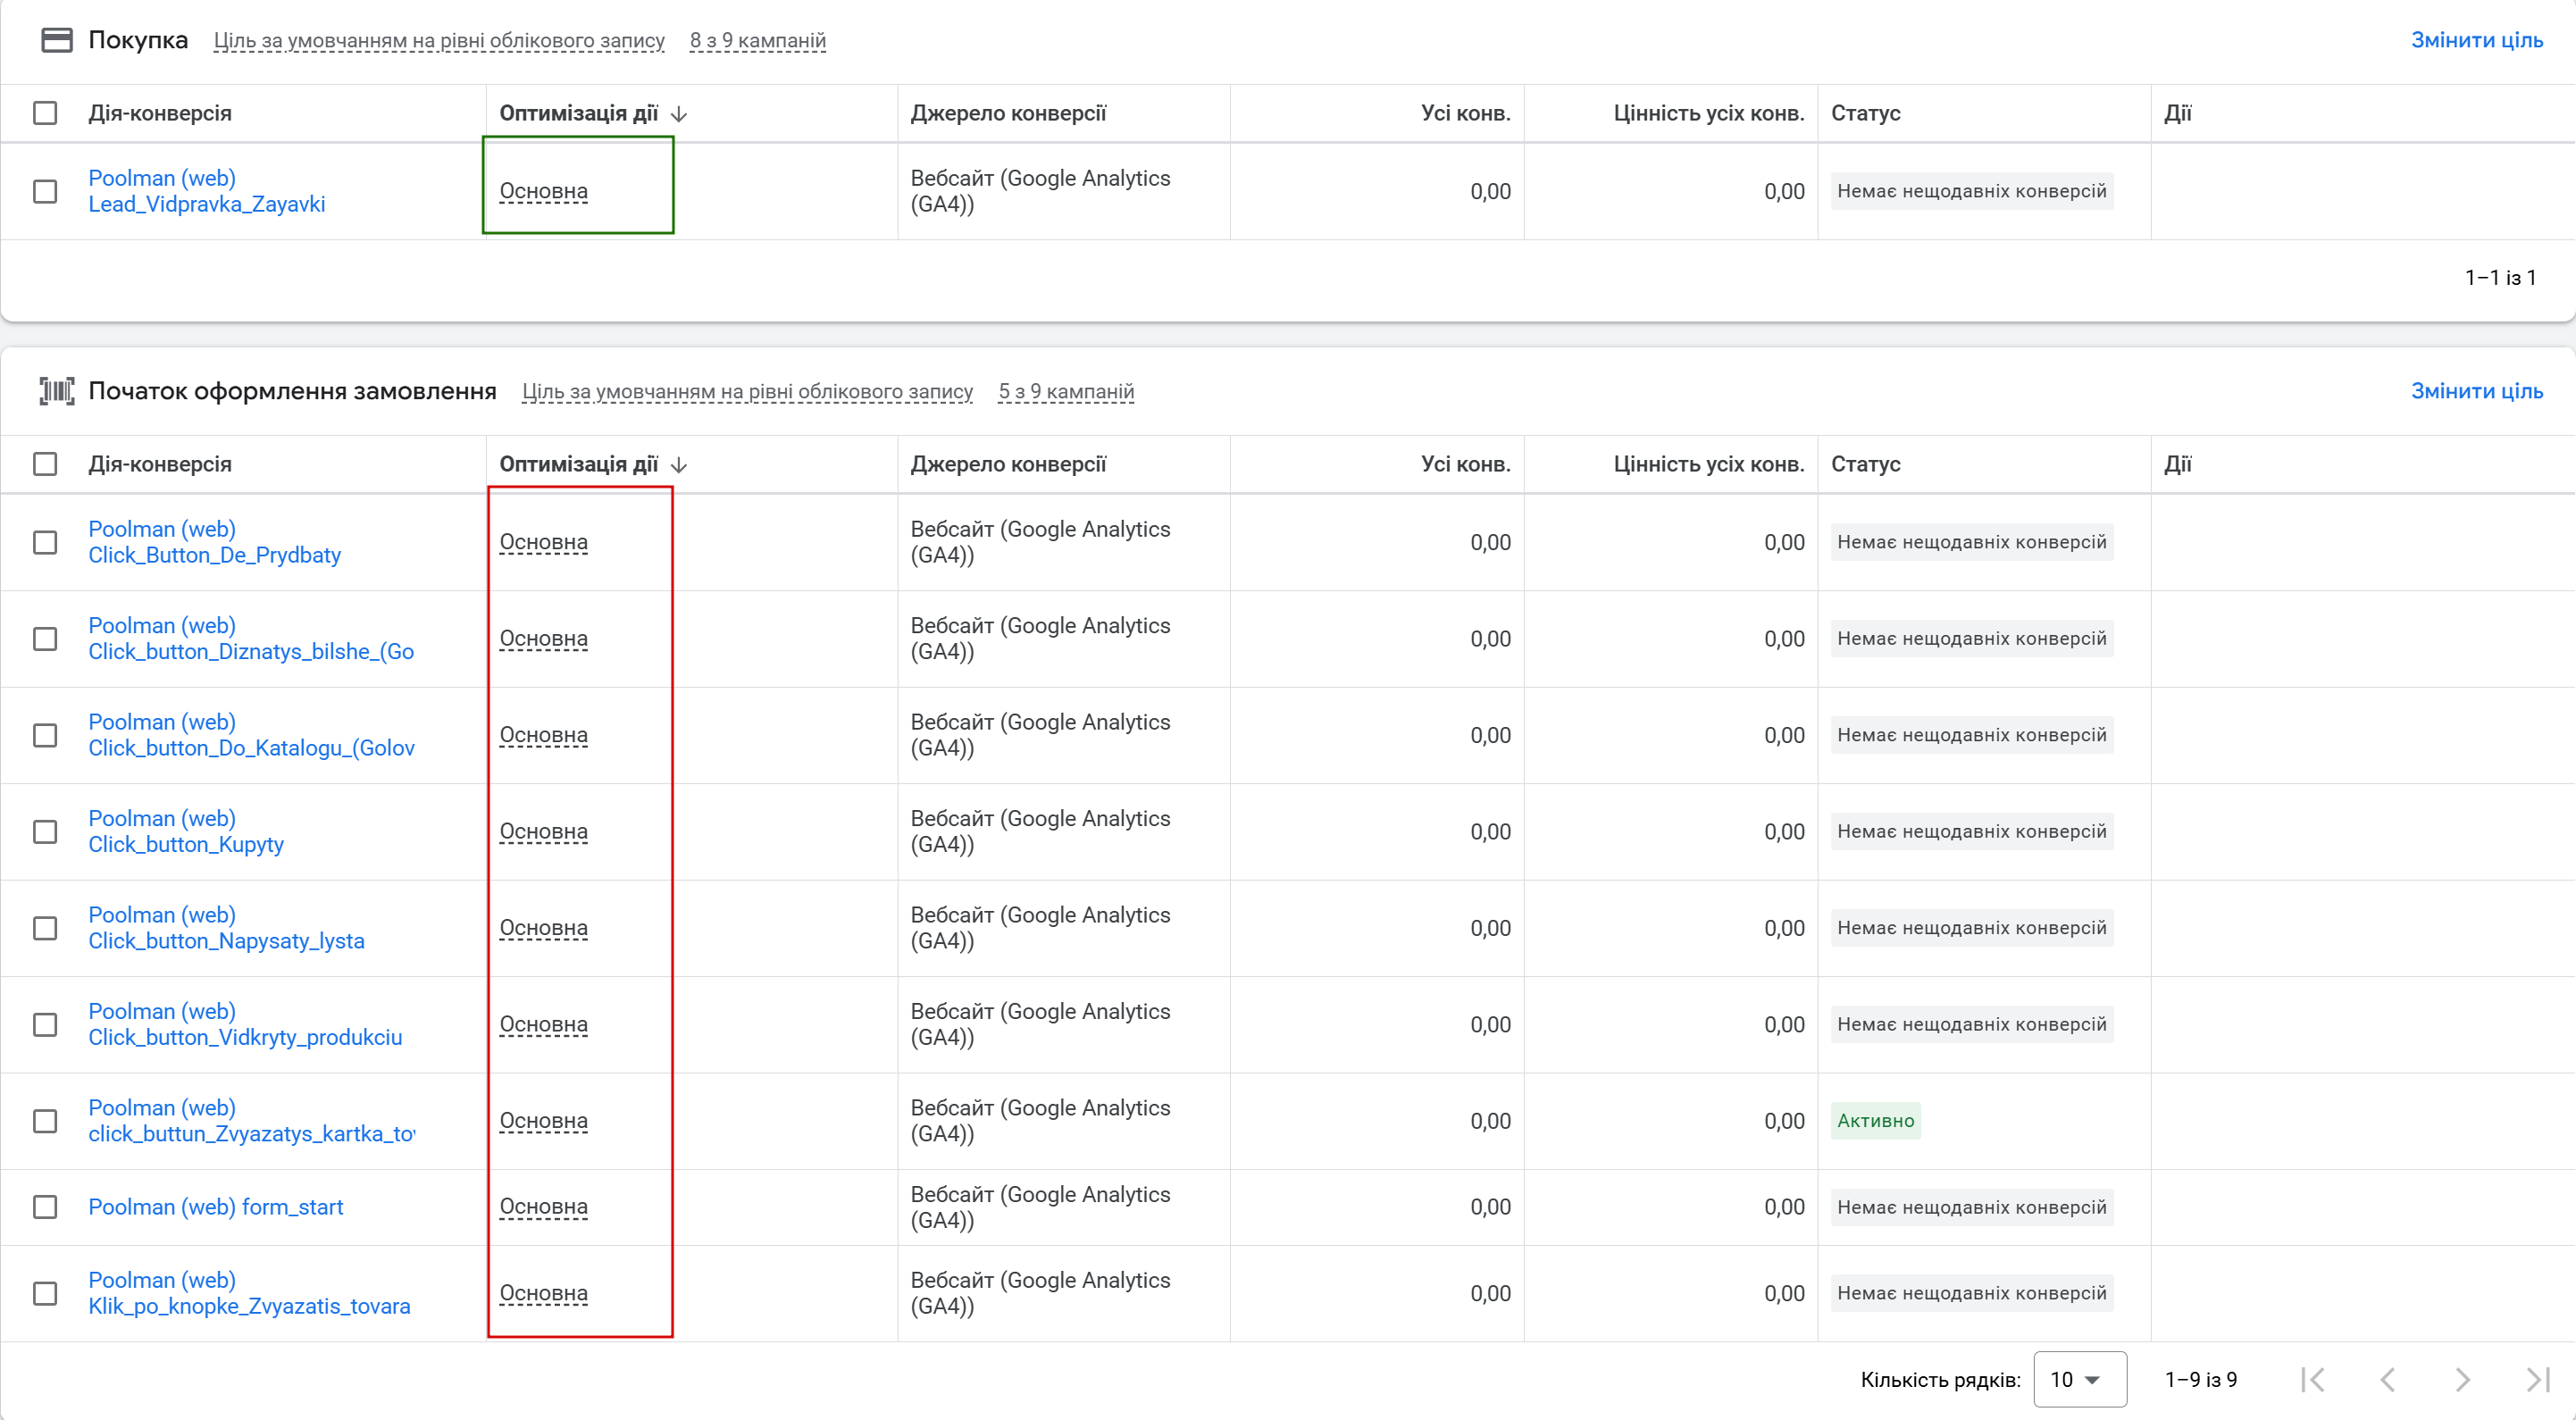Image resolution: width=2576 pixels, height=1420 pixels.
Task: Tick the Click_button_Kupyty row checkbox
Action: tap(45, 832)
